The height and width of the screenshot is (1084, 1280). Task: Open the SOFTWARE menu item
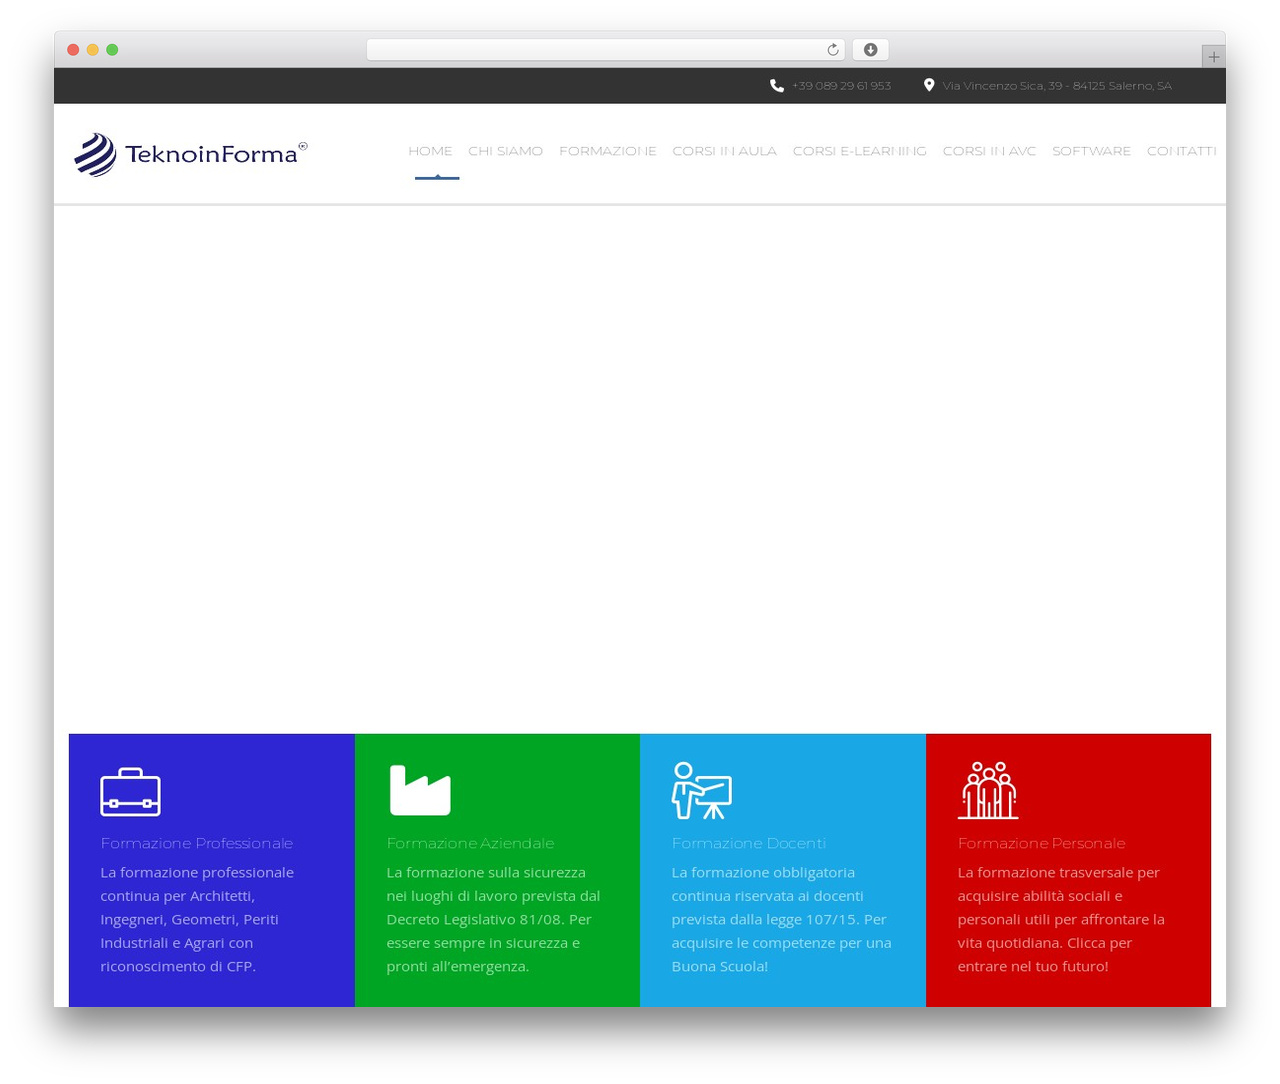tap(1091, 151)
